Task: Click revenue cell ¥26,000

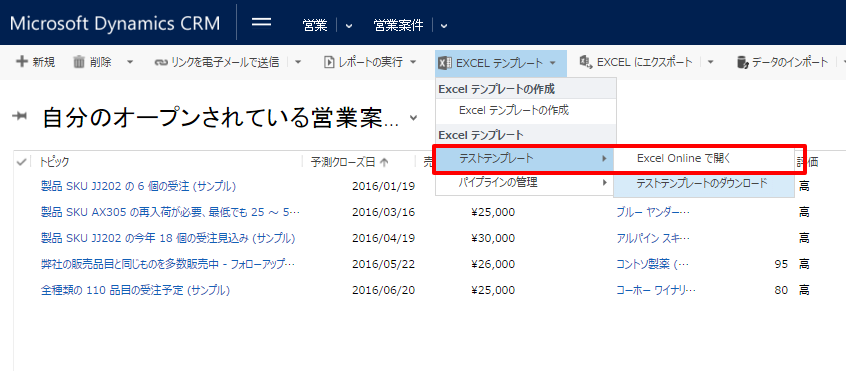Action: click(x=493, y=264)
